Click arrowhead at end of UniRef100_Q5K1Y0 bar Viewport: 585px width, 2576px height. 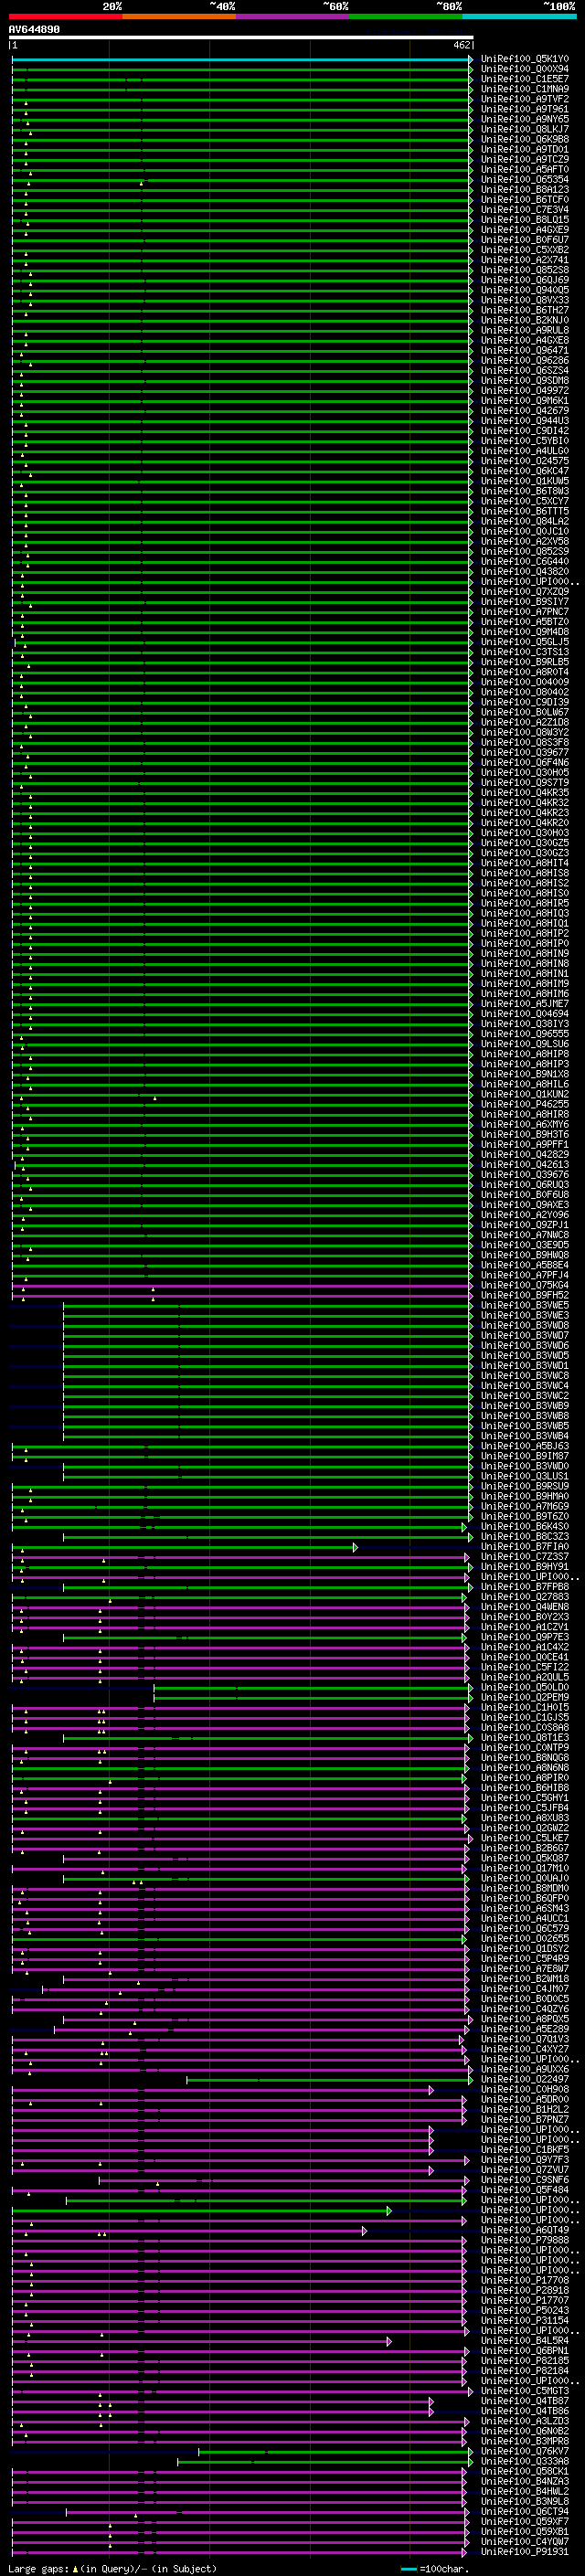point(470,60)
